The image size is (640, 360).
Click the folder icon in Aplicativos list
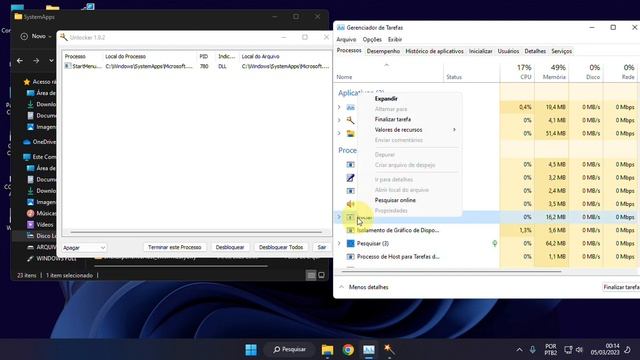click(x=350, y=133)
